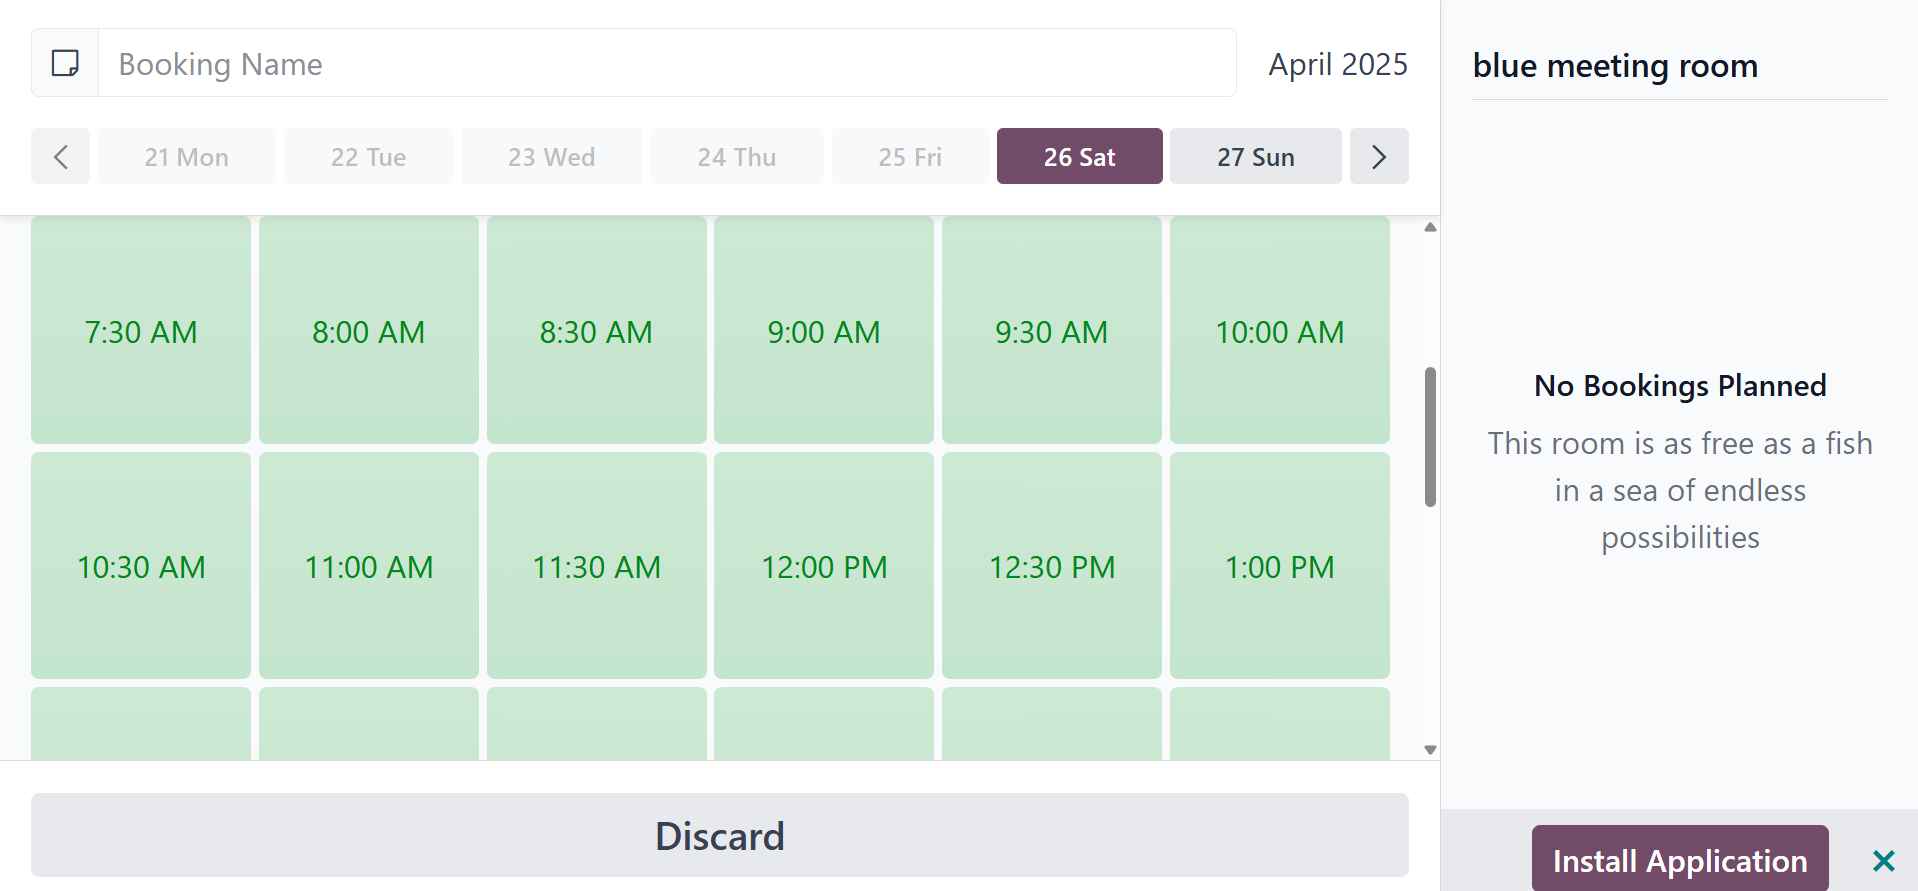This screenshot has height=891, width=1918.
Task: Go to next week using right chevron
Action: (1378, 157)
